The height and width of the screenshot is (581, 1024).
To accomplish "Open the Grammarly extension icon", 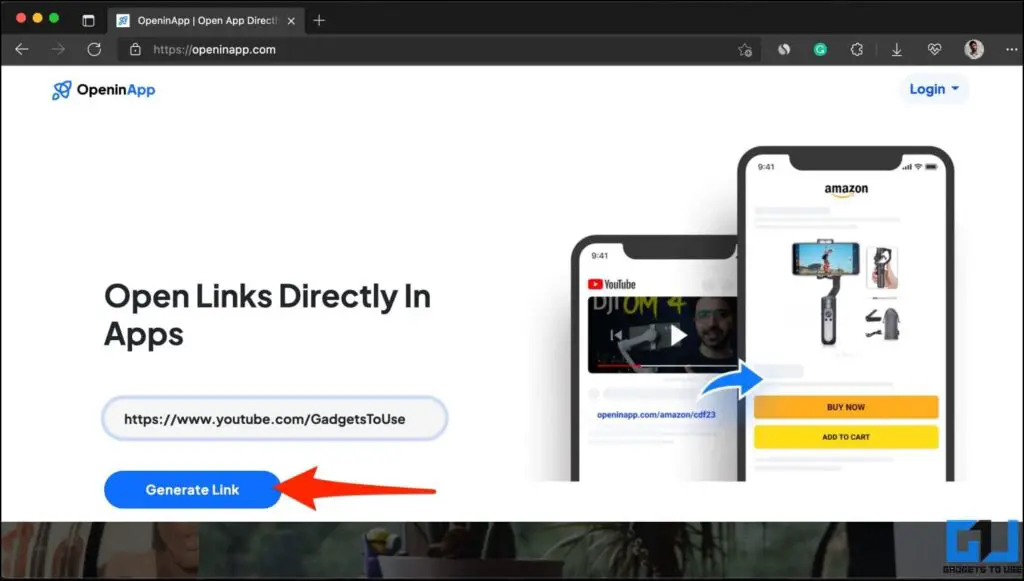I will click(x=820, y=49).
